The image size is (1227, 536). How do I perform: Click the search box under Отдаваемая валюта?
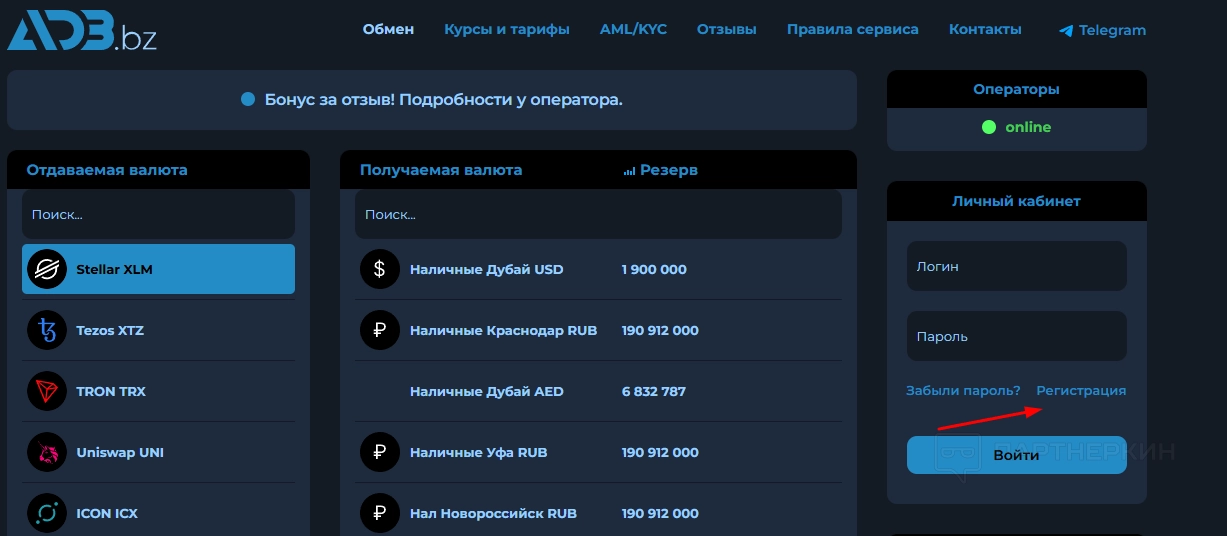click(x=158, y=214)
